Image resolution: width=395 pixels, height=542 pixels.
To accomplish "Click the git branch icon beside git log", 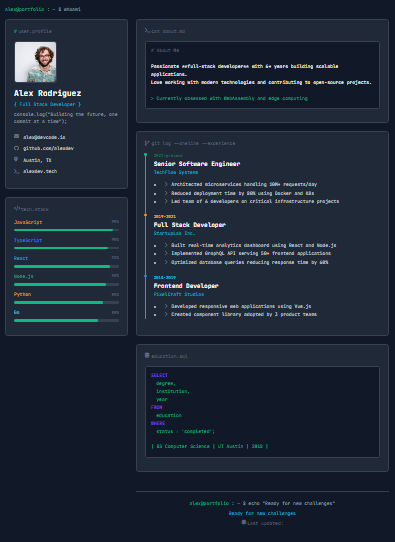I will click(x=147, y=143).
